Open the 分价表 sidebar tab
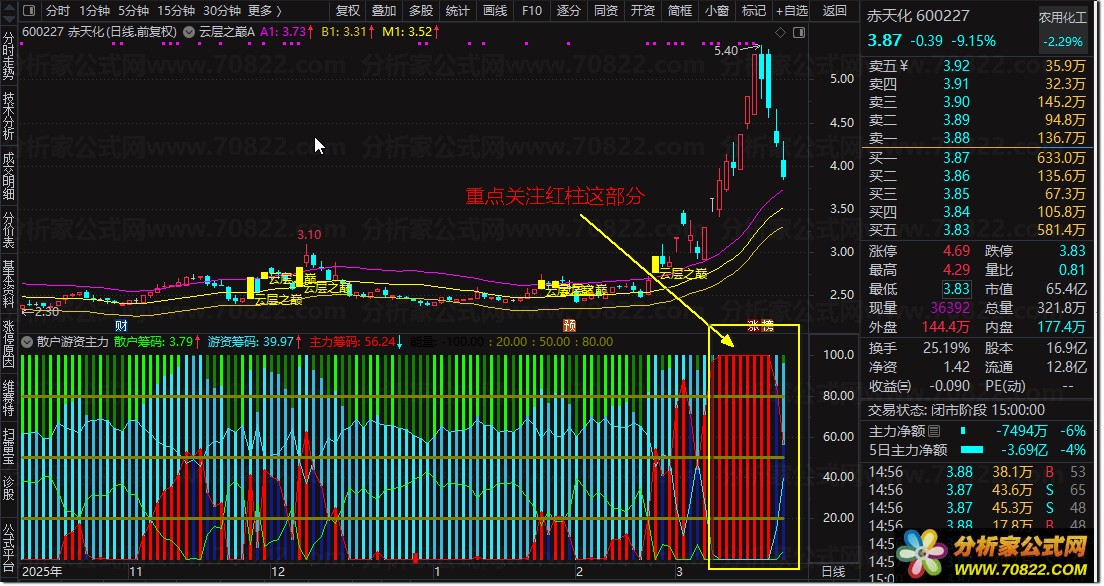 click(x=8, y=230)
